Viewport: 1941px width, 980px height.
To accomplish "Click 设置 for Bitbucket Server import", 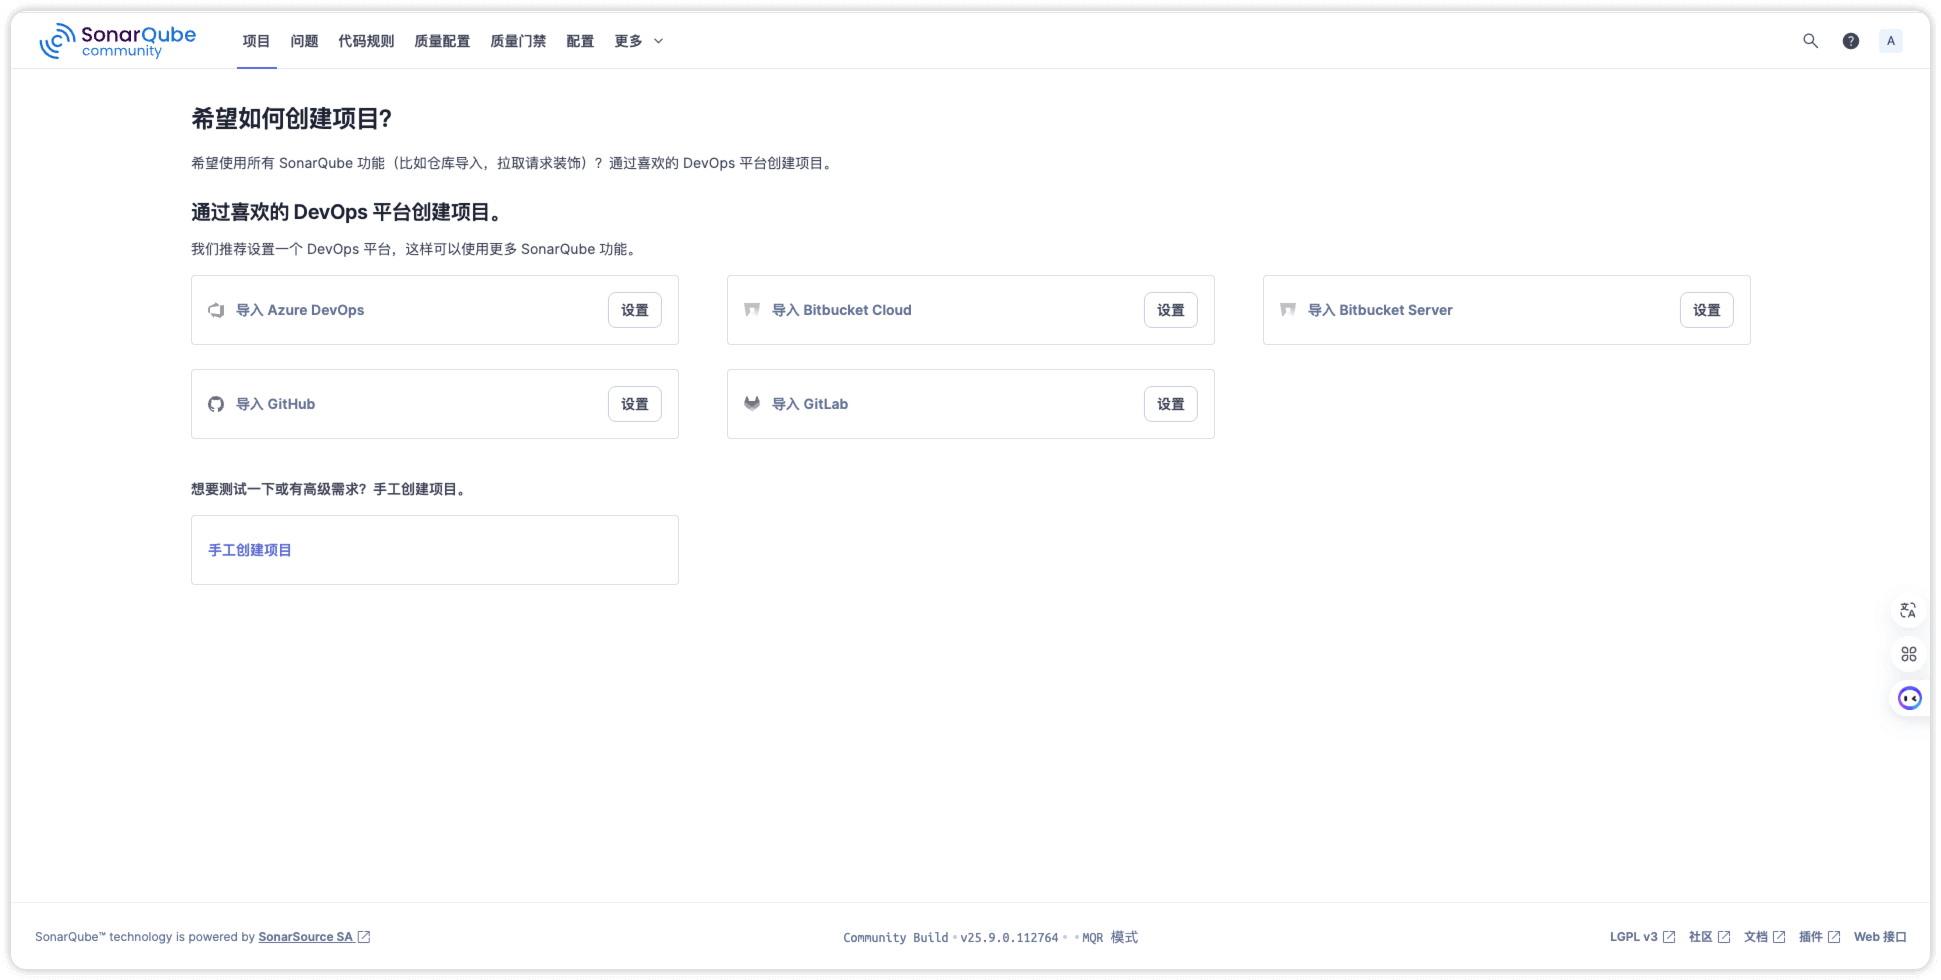I will 1707,310.
